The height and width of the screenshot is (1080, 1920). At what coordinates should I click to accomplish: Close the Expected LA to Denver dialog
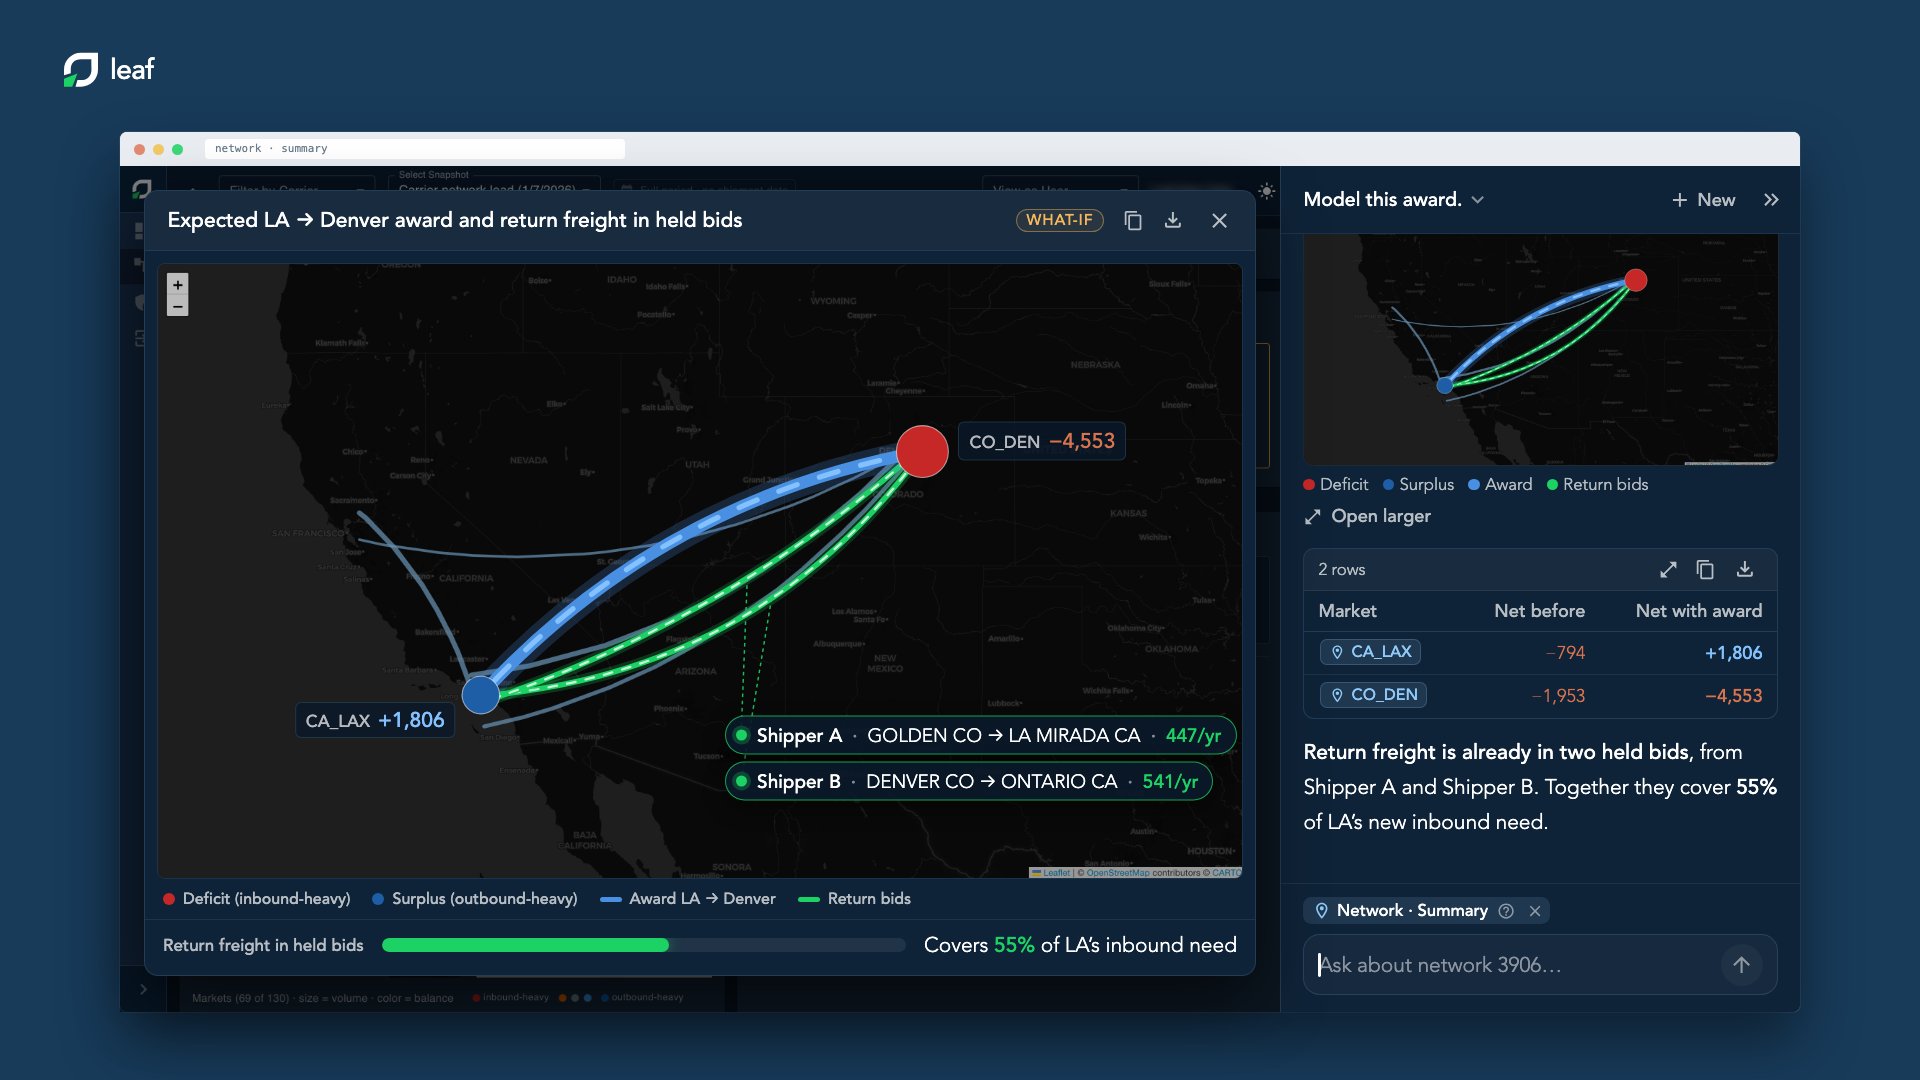pyautogui.click(x=1219, y=220)
